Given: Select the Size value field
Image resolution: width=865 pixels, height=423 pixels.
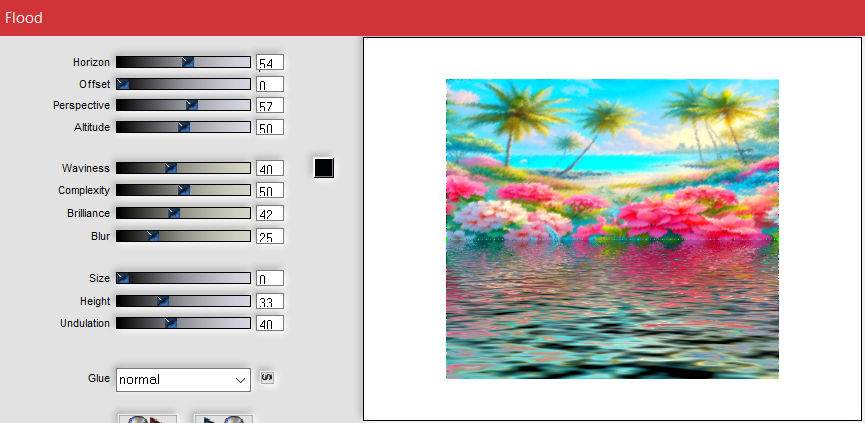Looking at the screenshot, I should click(270, 279).
